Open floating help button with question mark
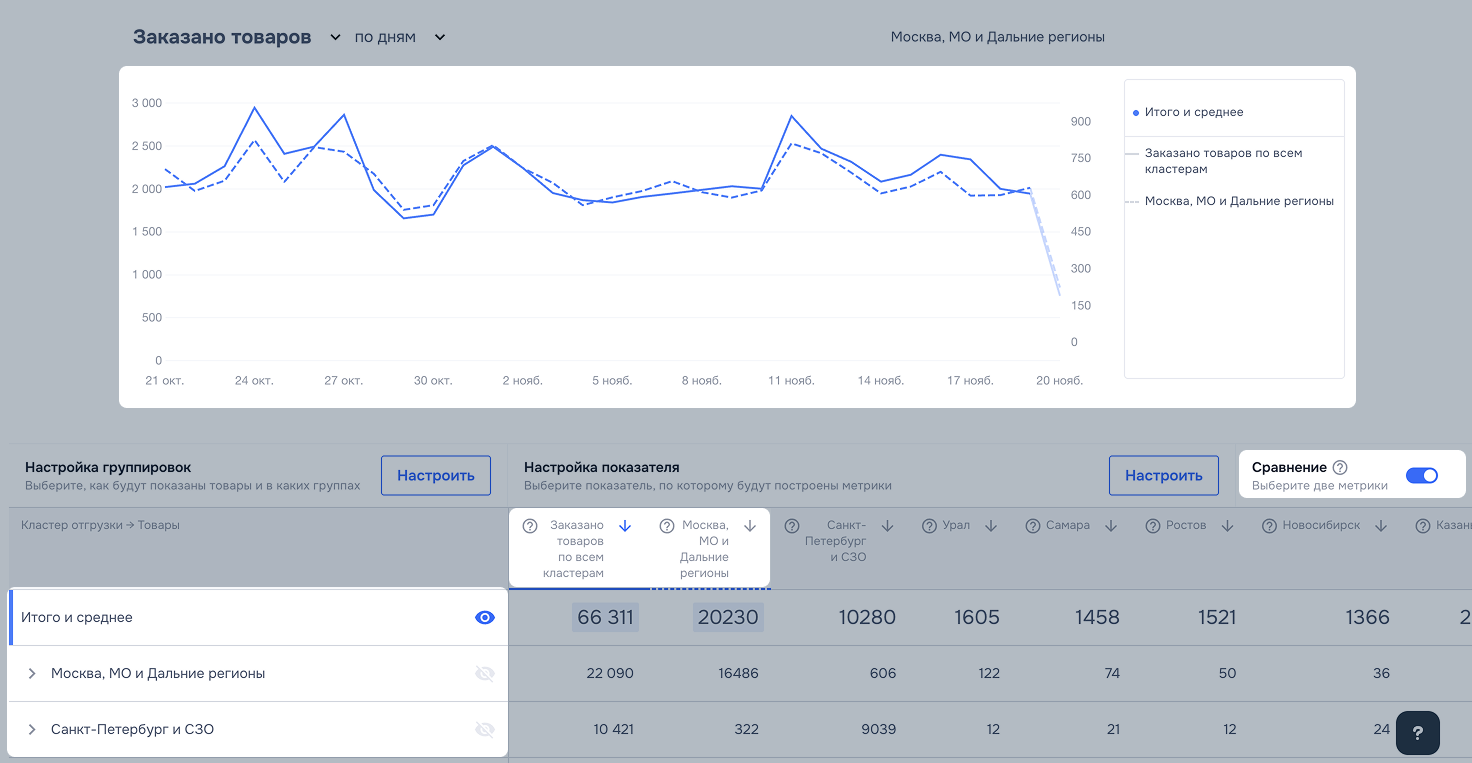 point(1417,732)
